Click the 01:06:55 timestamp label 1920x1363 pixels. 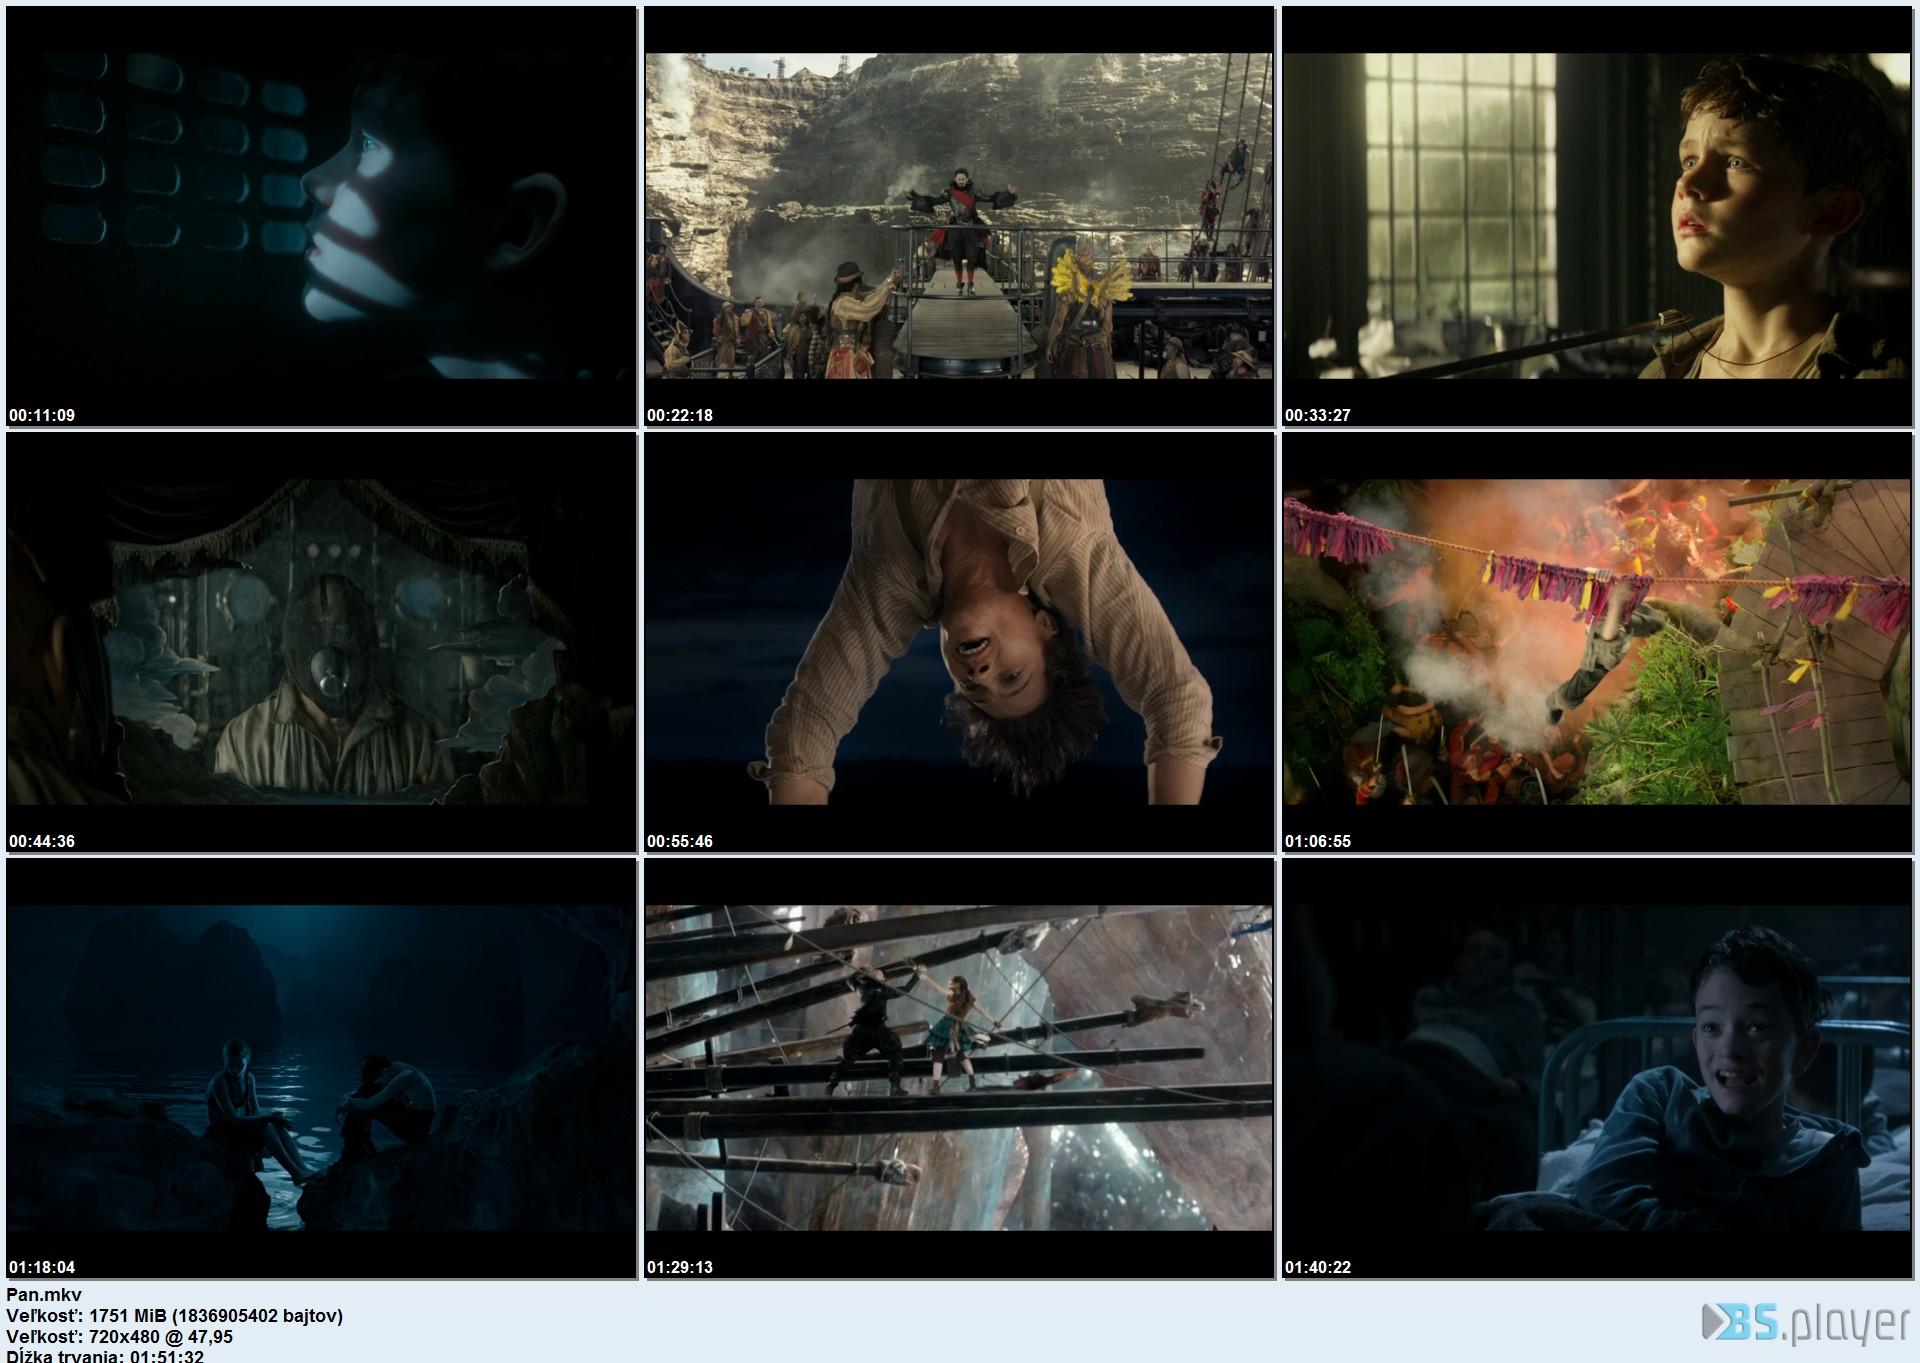(1318, 841)
